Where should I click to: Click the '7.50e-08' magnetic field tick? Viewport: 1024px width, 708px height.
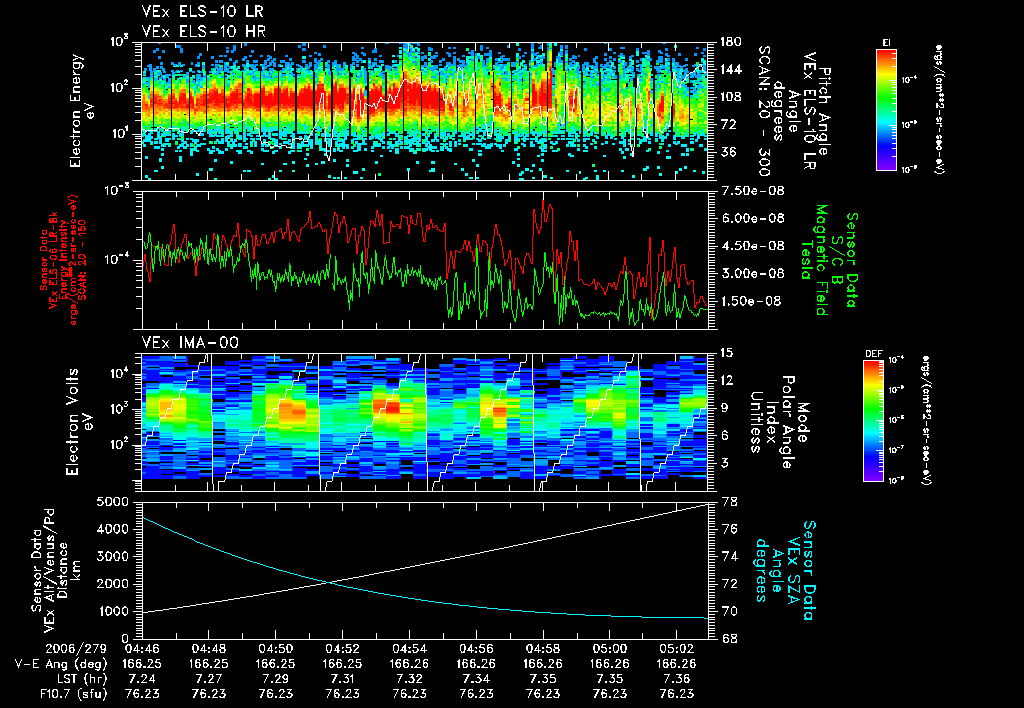(x=752, y=191)
